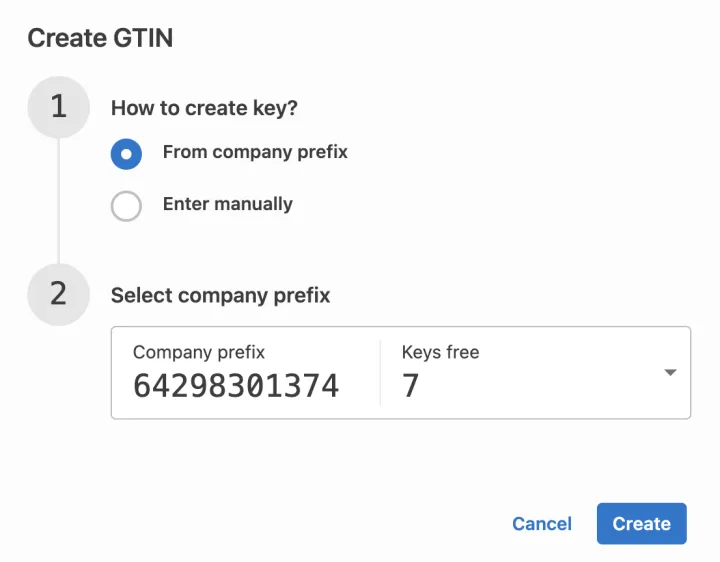Click the "Company prefix" field label
This screenshot has height=562, width=720.
[199, 352]
